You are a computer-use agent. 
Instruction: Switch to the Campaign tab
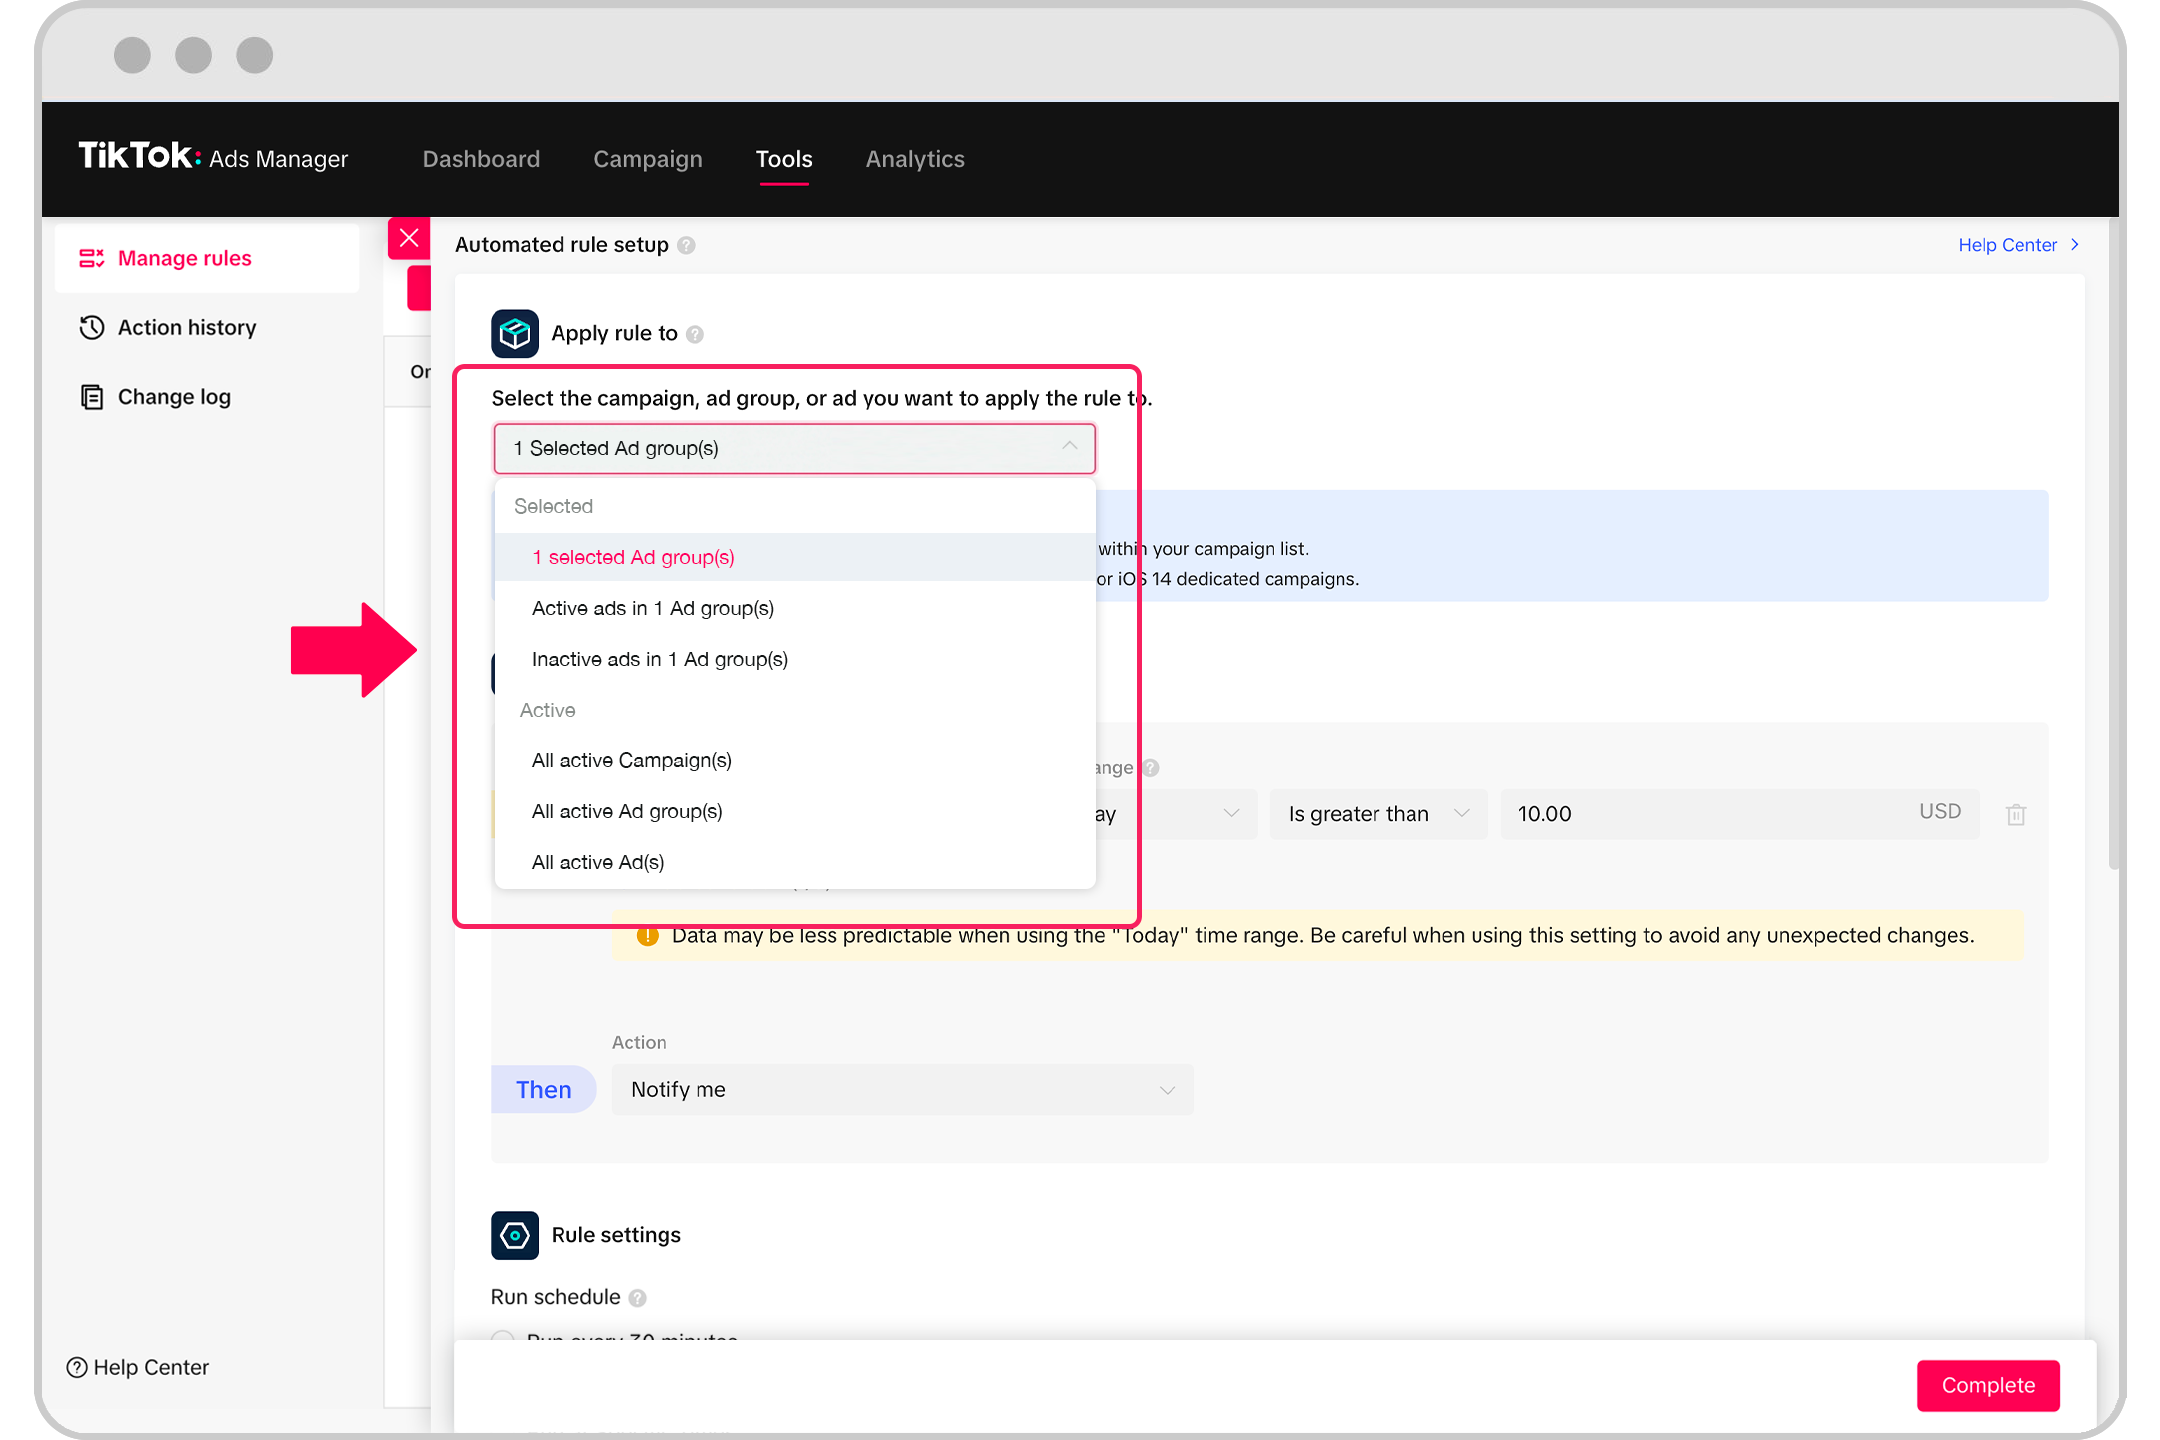(647, 159)
